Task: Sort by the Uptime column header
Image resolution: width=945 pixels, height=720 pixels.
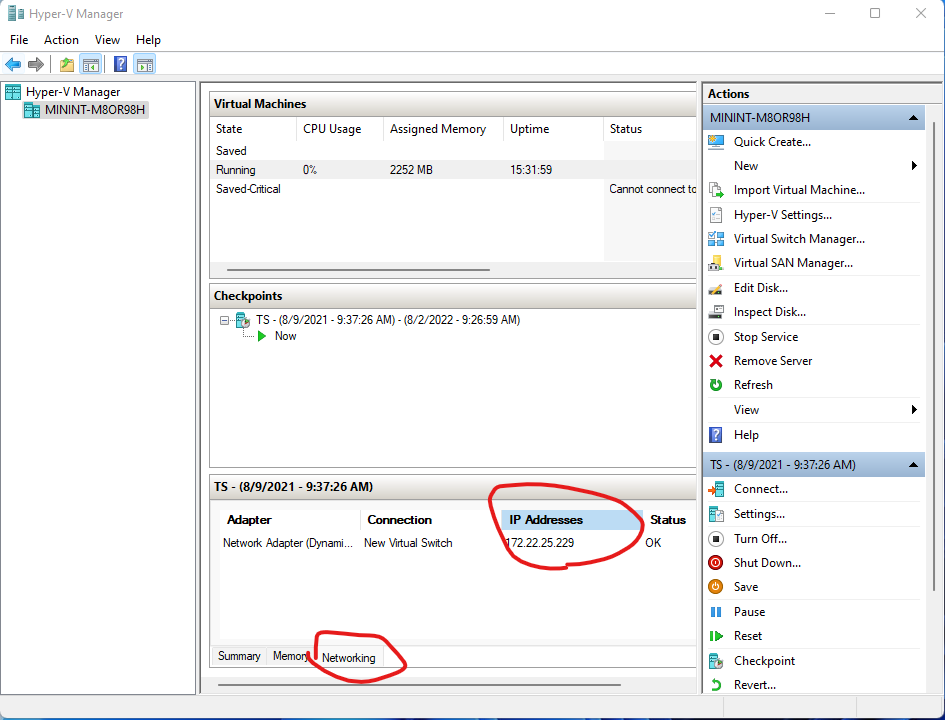Action: click(x=553, y=129)
